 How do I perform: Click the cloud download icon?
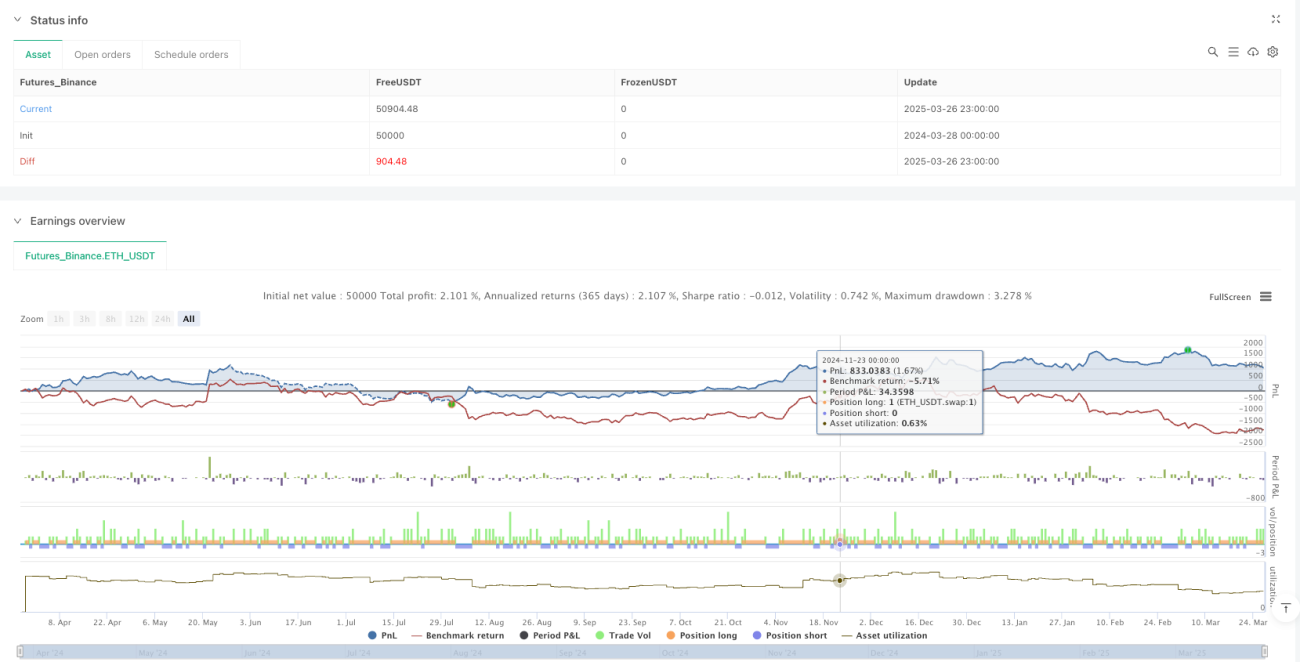click(1253, 52)
